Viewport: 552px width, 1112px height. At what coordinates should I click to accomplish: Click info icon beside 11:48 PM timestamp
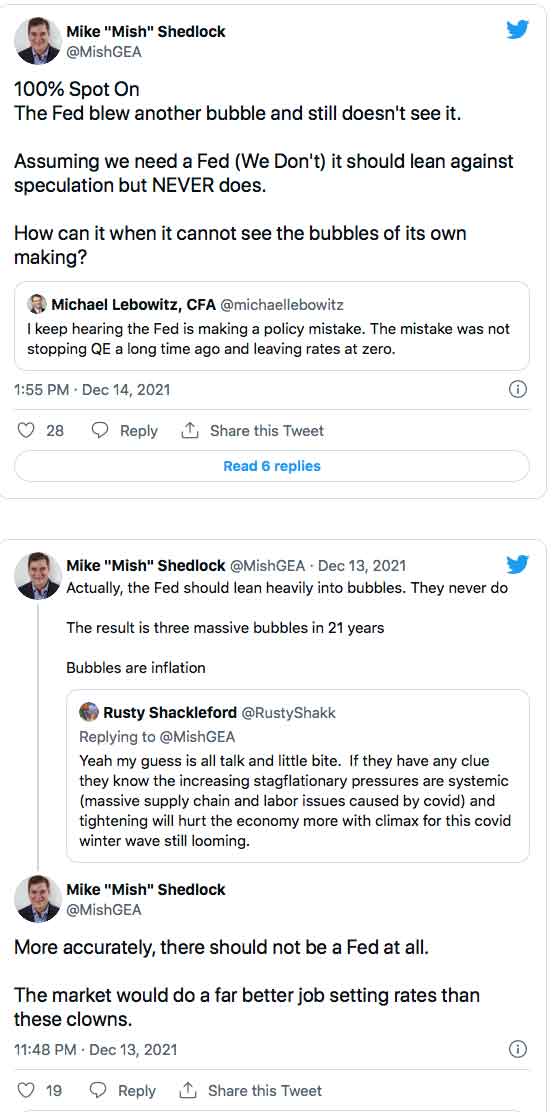(x=519, y=1049)
